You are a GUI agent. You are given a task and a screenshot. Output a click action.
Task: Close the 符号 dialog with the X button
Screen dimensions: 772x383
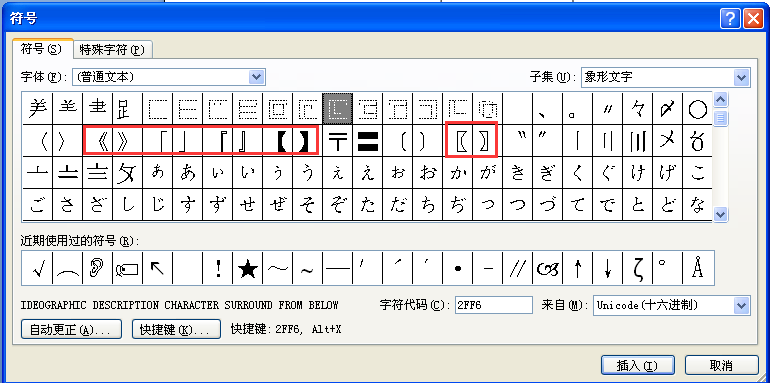coord(753,19)
